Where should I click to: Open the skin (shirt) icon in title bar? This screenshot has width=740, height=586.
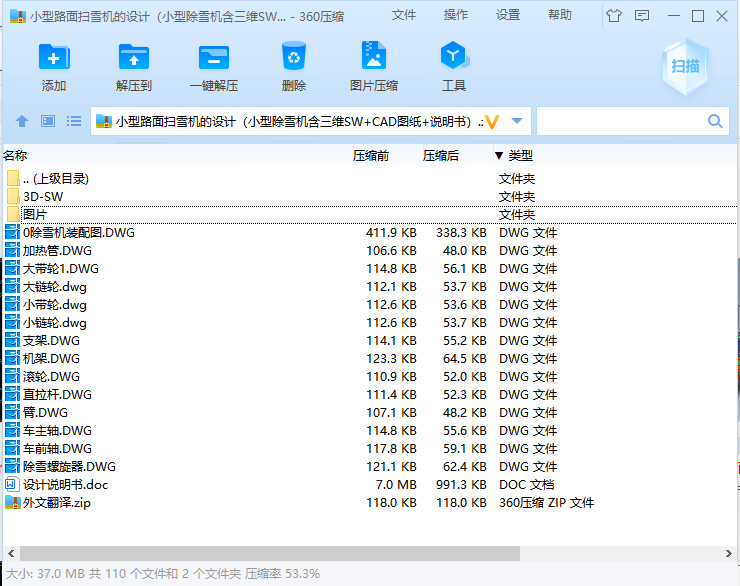click(614, 16)
